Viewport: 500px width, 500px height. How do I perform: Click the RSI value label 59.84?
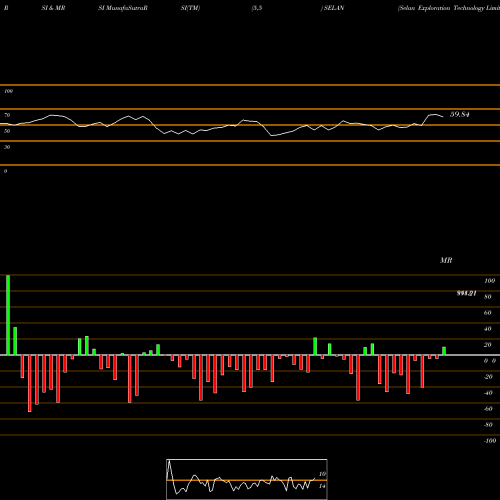coord(460,115)
